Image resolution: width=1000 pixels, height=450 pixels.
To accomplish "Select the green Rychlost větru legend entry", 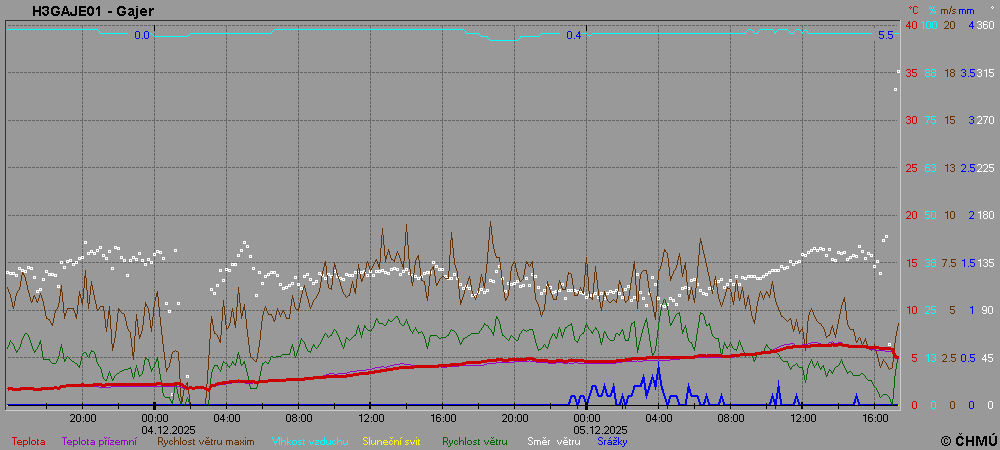I will [x=475, y=441].
